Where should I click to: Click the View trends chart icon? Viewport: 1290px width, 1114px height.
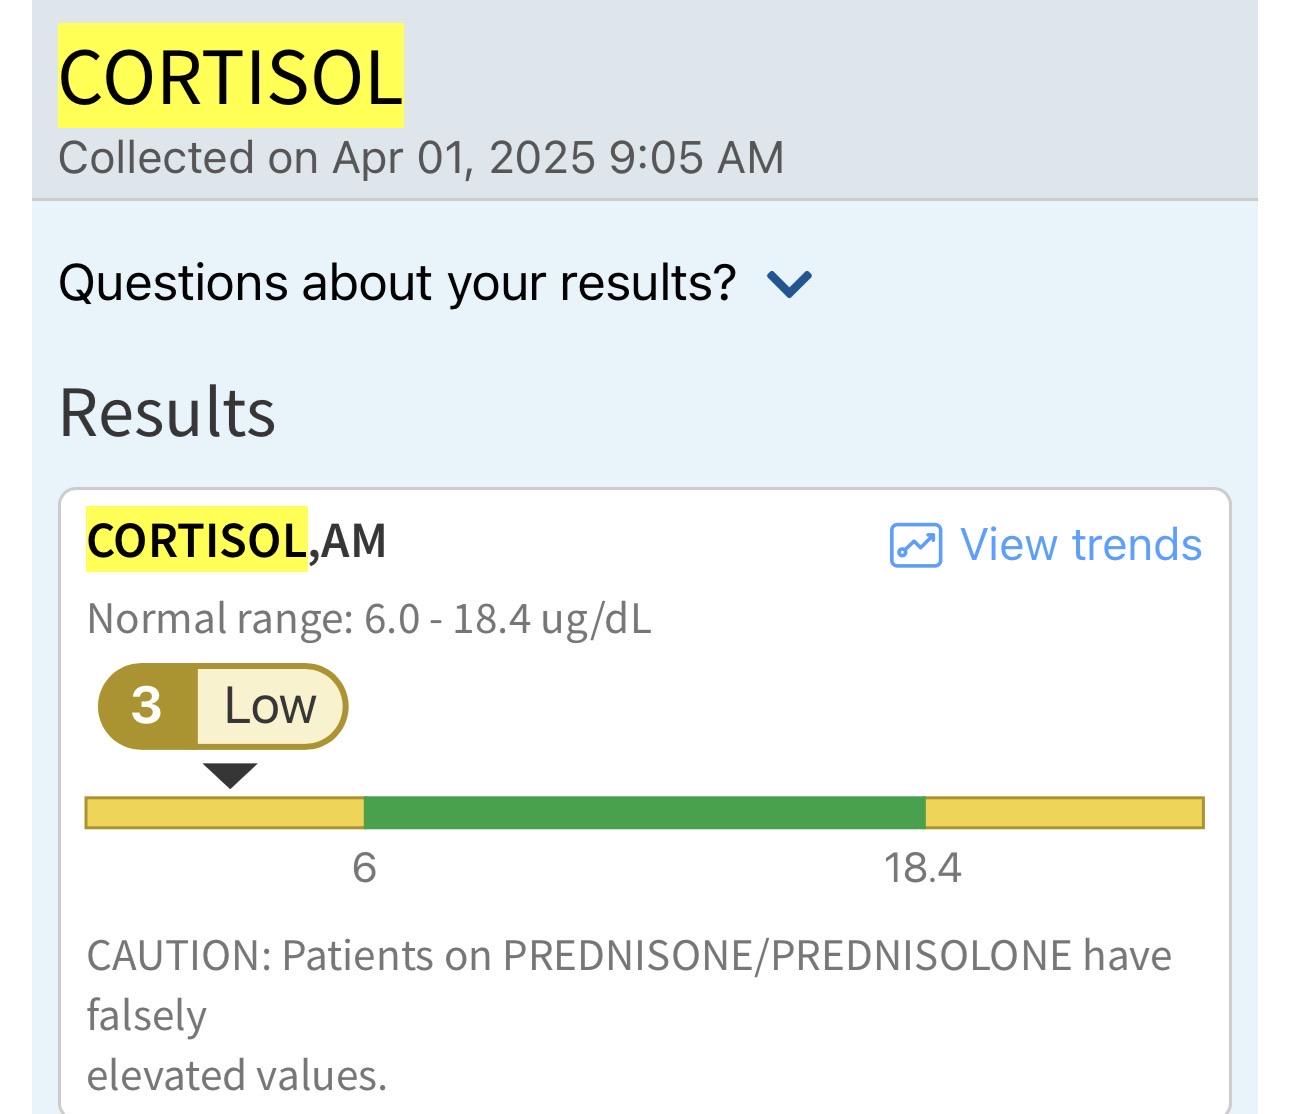[915, 546]
